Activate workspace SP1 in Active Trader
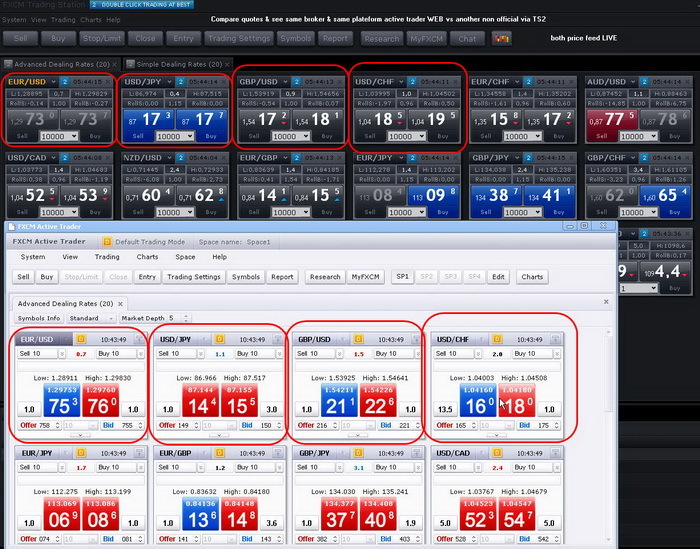 [x=403, y=277]
